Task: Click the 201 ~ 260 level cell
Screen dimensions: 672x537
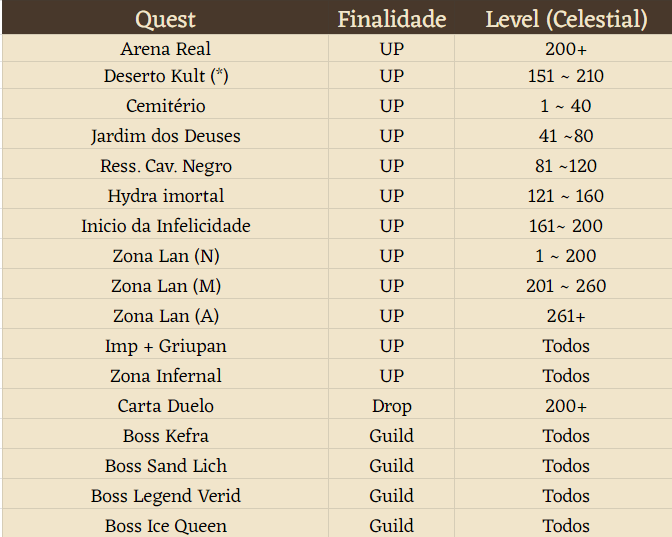Action: tap(566, 284)
